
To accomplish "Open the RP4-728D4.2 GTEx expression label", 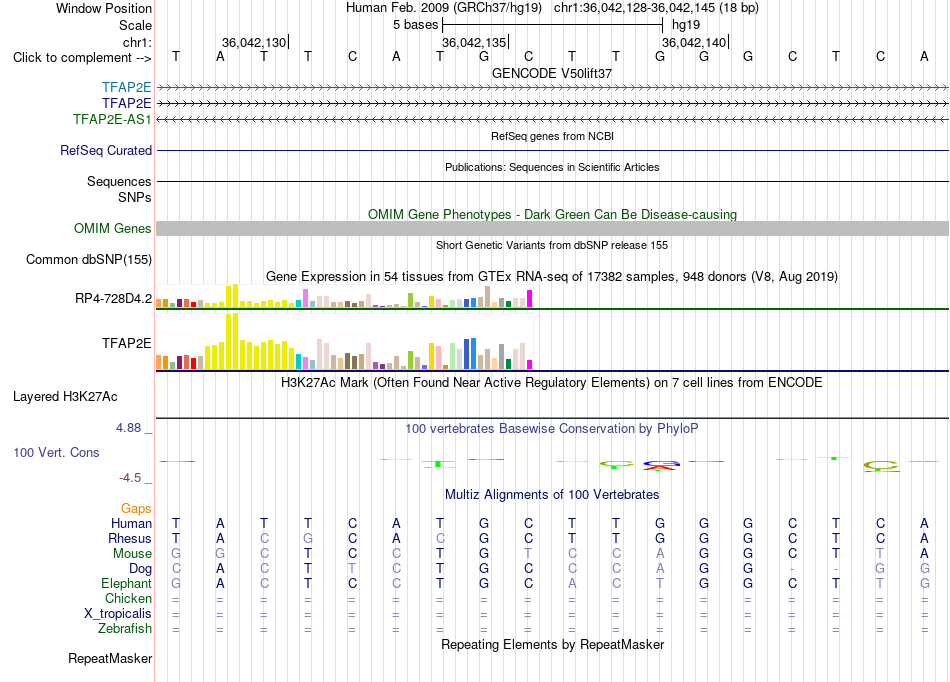I will coord(114,298).
